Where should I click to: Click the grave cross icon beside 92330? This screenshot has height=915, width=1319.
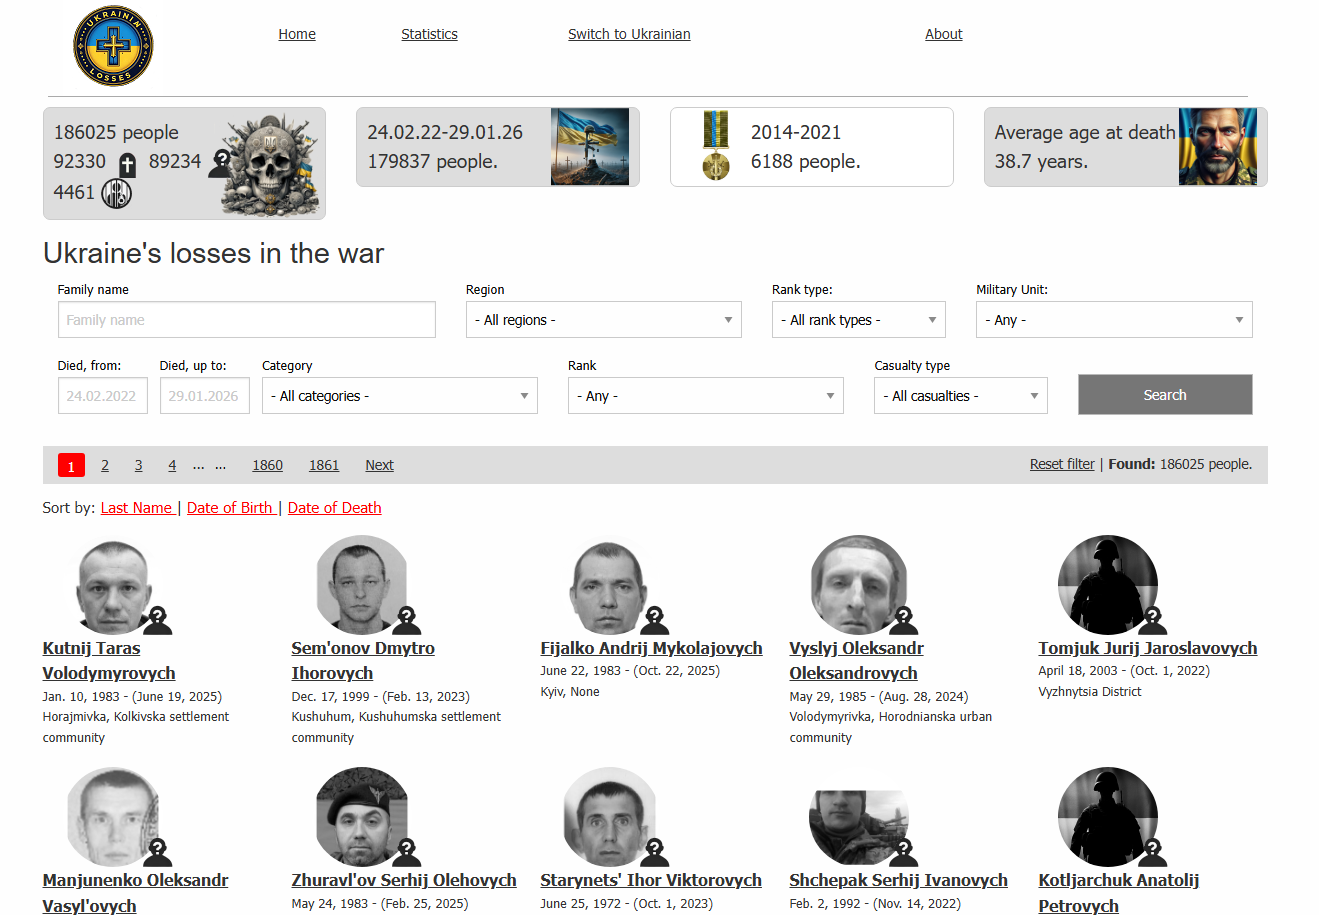[x=127, y=164]
